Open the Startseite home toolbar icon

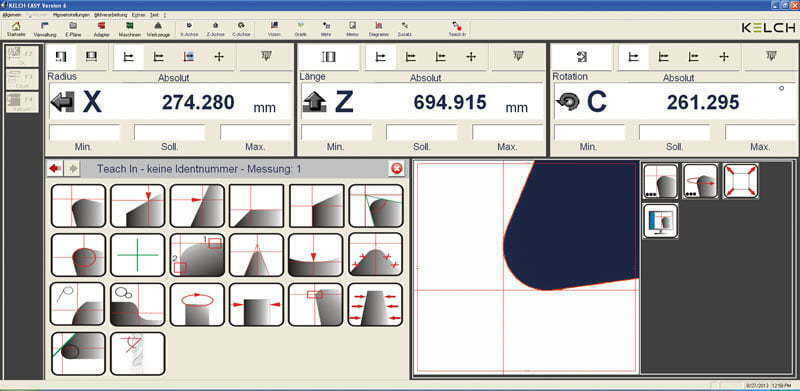(x=16, y=29)
